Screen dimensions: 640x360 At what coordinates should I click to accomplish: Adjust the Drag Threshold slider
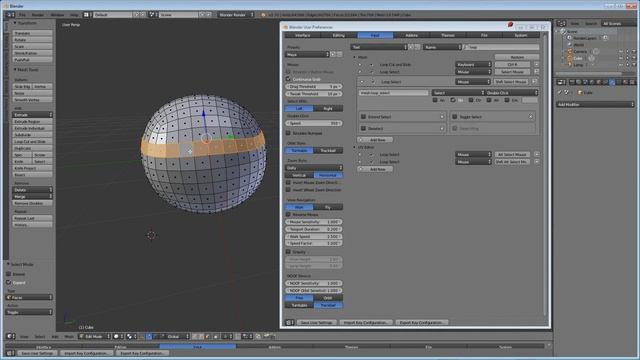pyautogui.click(x=314, y=87)
